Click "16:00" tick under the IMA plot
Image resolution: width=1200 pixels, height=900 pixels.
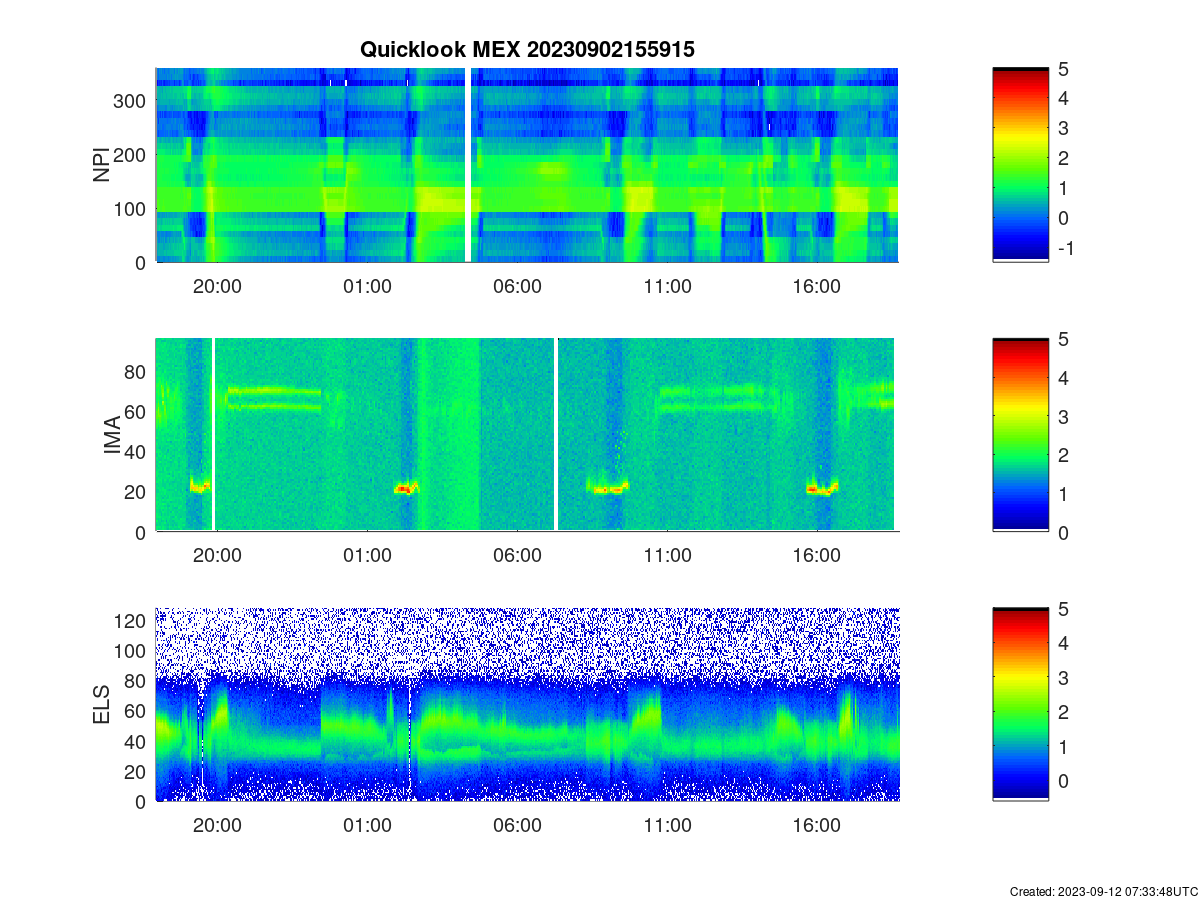tap(817, 556)
